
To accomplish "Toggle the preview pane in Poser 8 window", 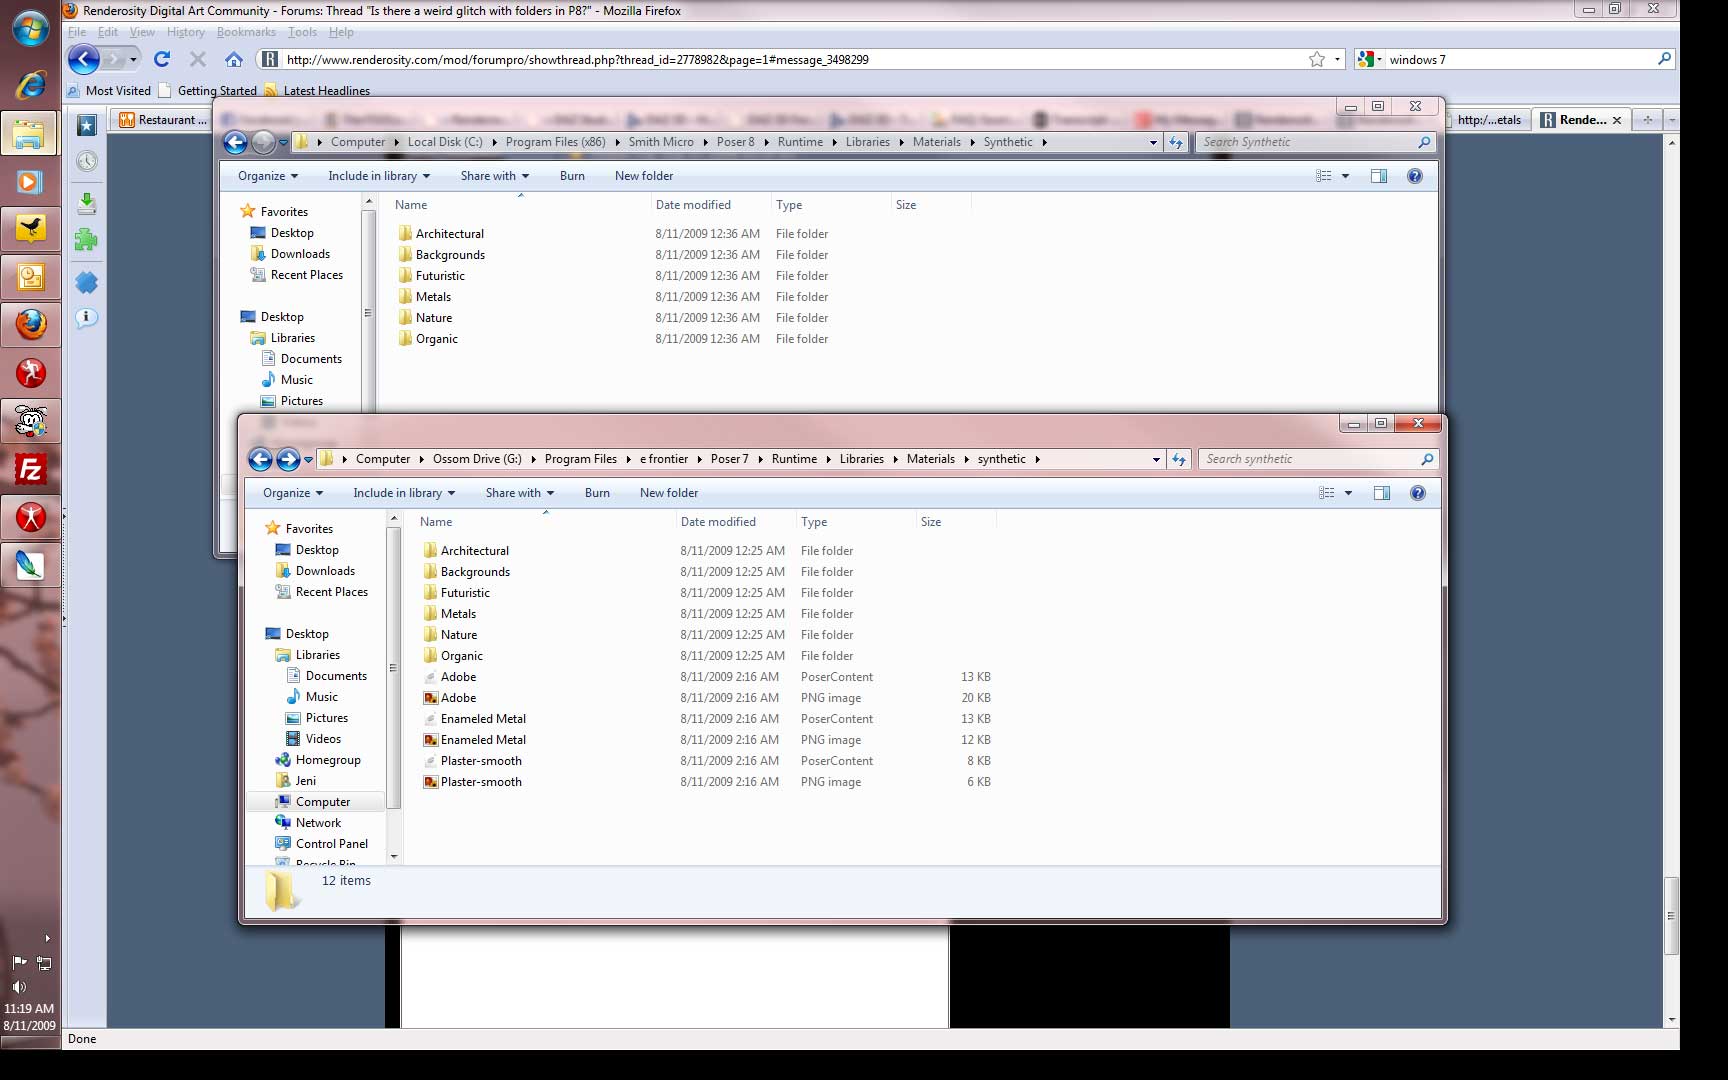I will [1379, 176].
